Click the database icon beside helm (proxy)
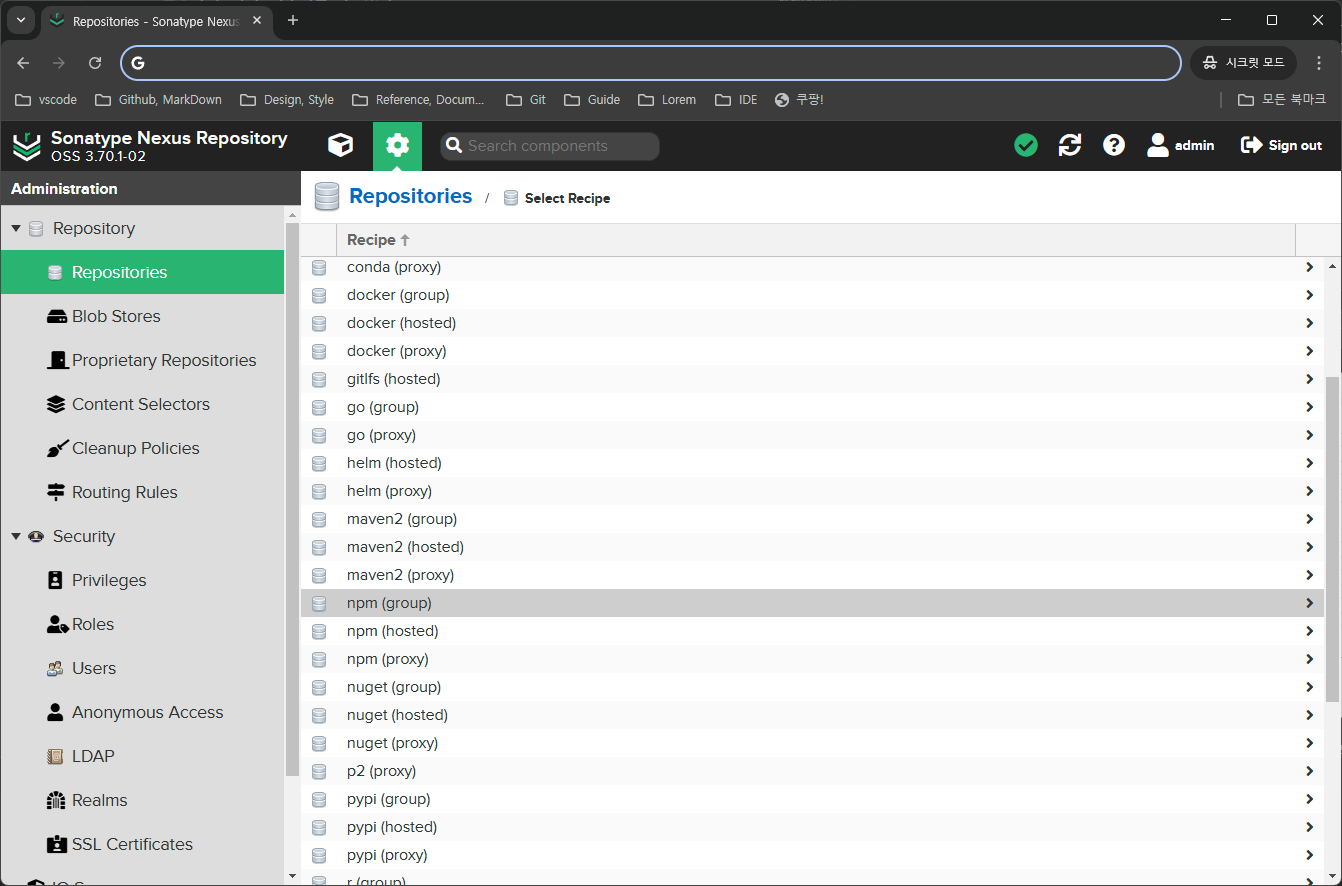The width and height of the screenshot is (1342, 886). point(319,491)
